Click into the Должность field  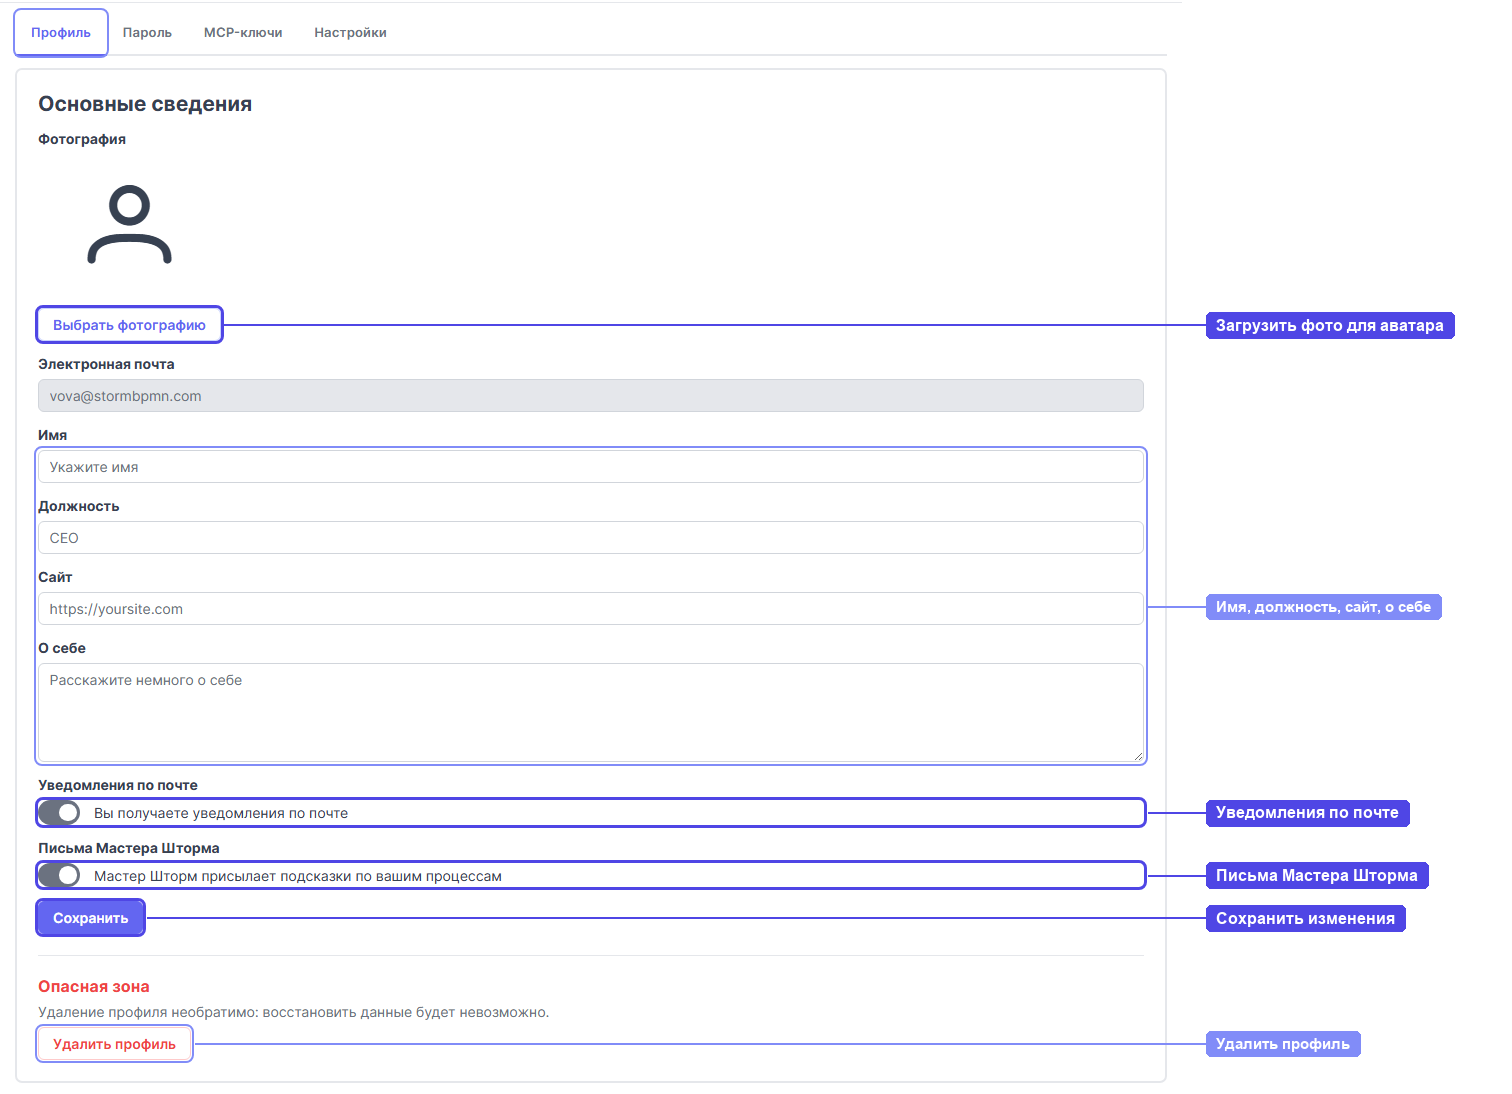(x=591, y=538)
